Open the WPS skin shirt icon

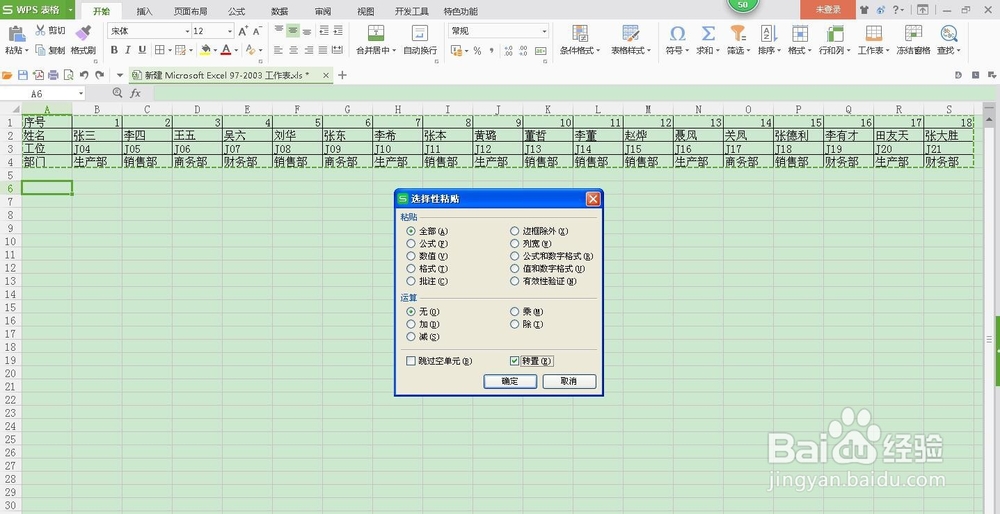(x=864, y=10)
